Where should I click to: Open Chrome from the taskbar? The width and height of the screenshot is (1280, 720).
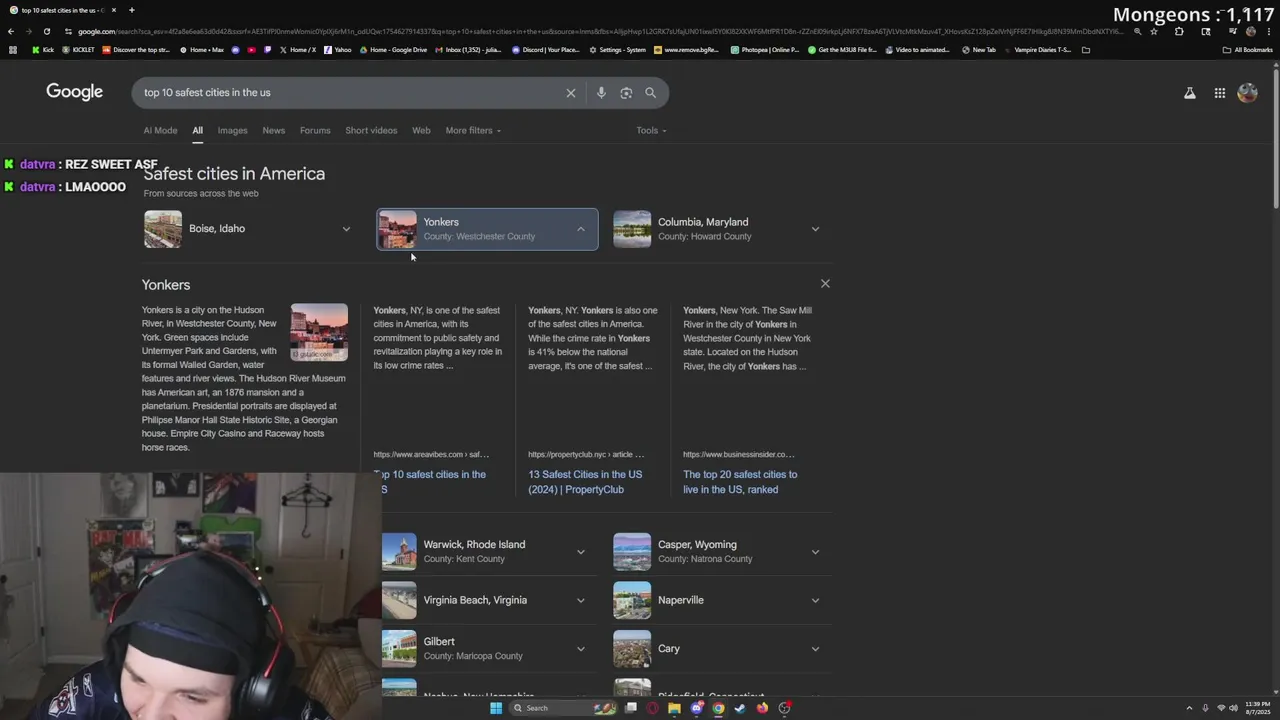[718, 708]
